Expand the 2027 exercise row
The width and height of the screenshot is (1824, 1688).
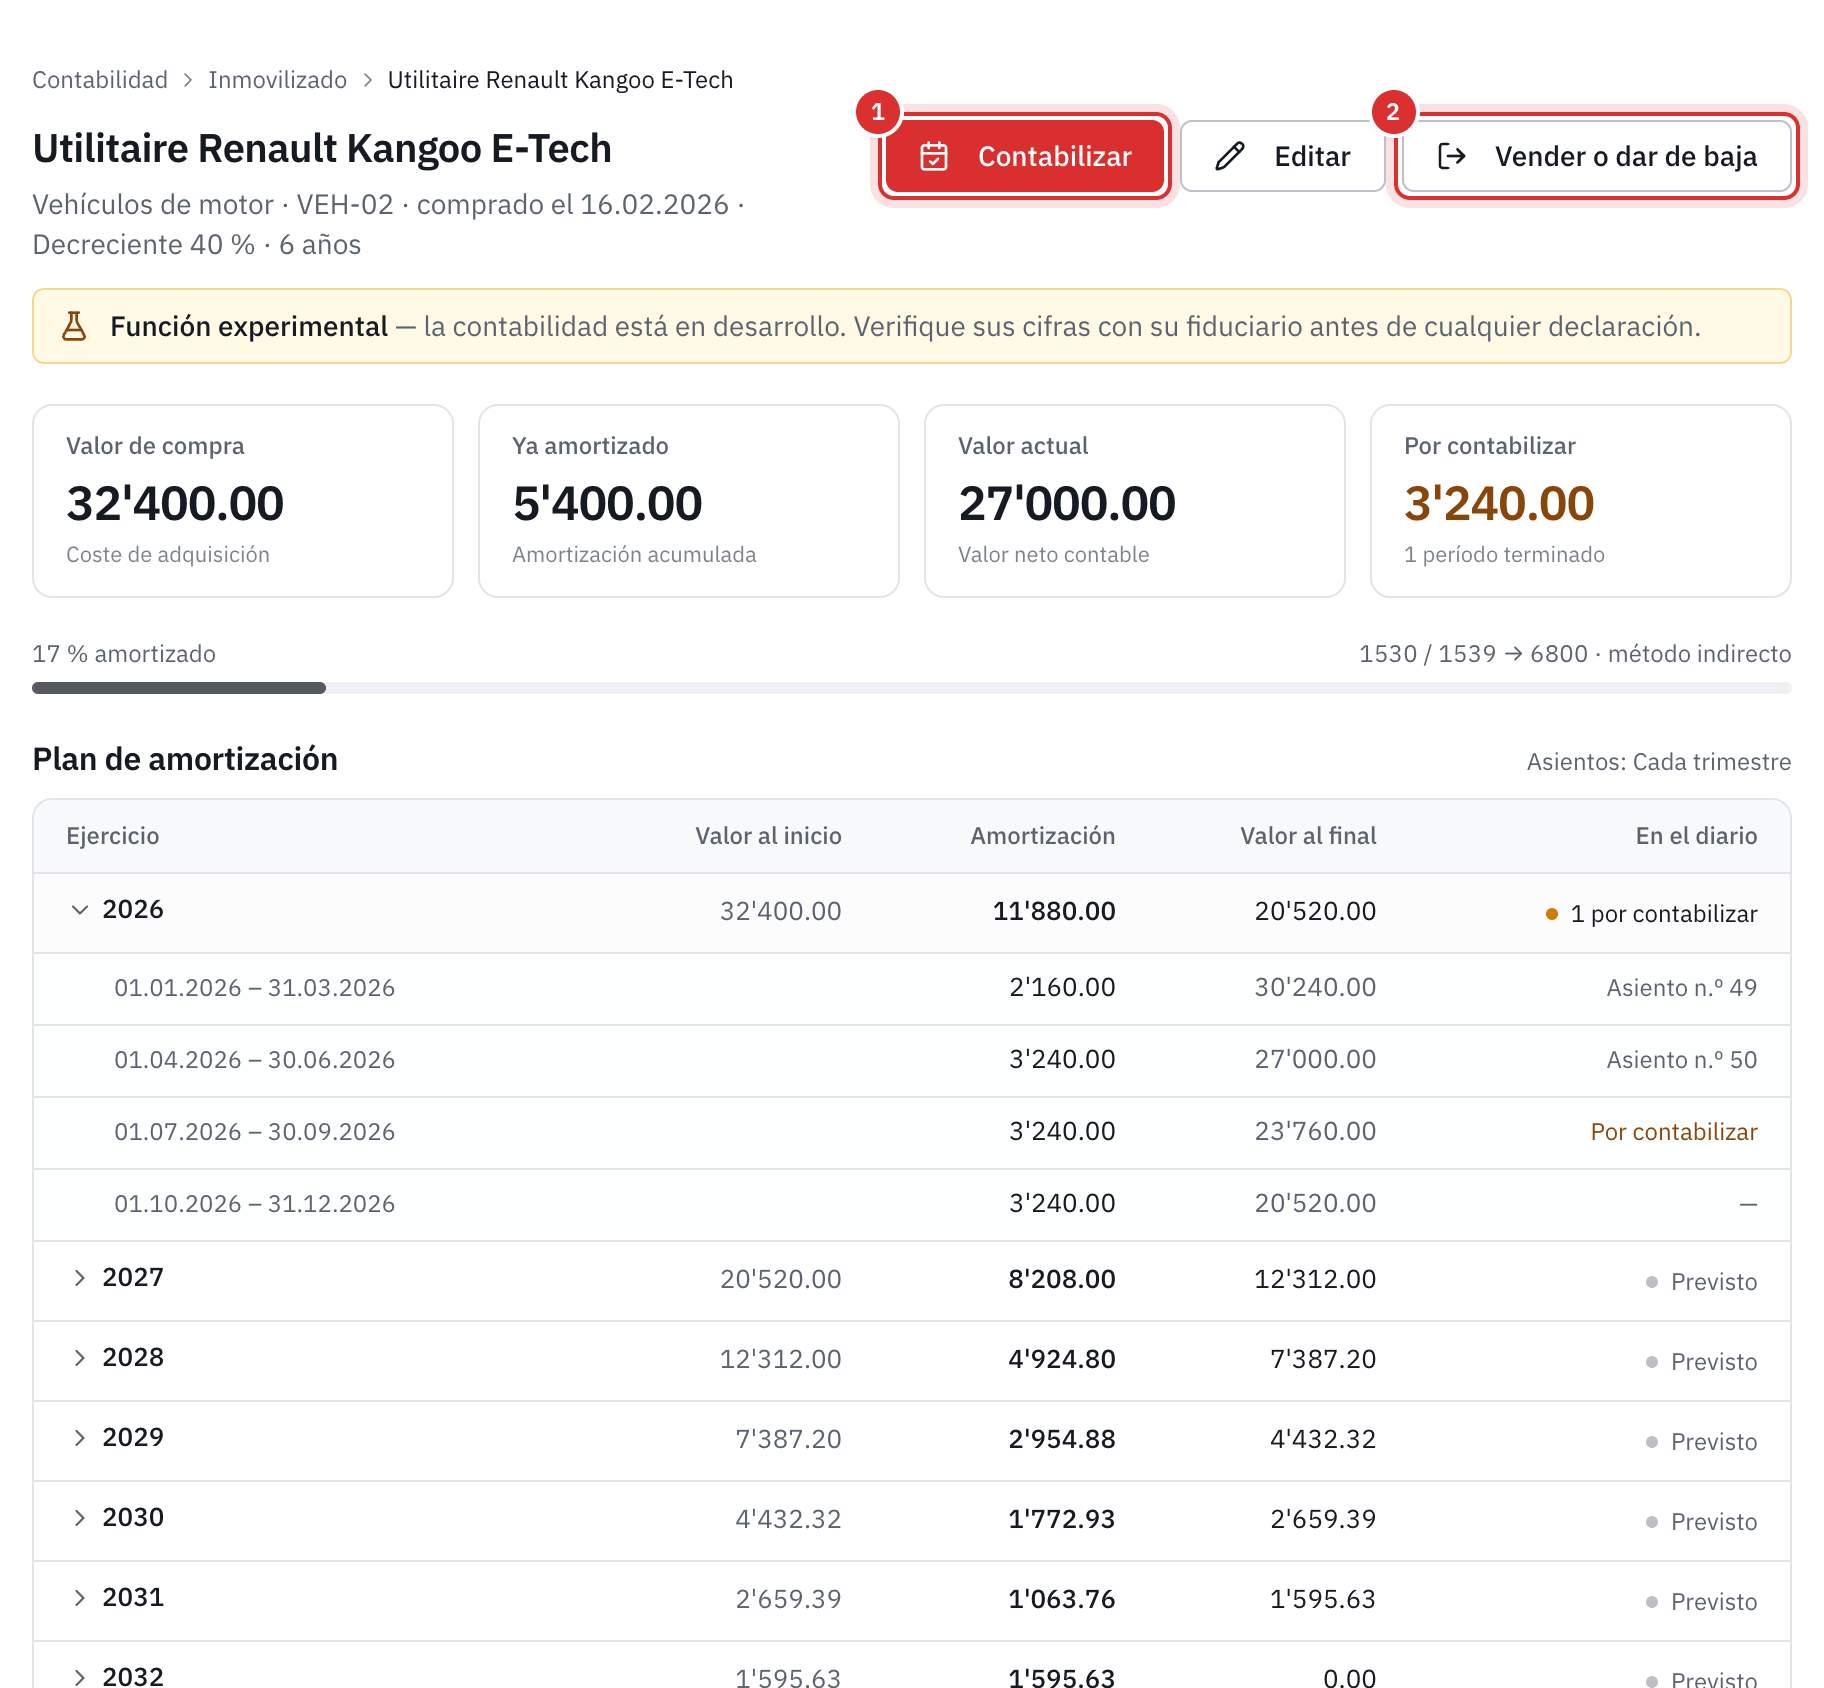[x=80, y=1278]
